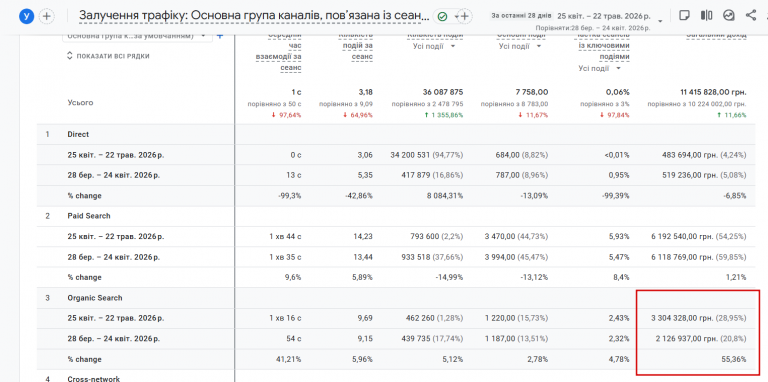Viewport: 768px width, 382px height.
Task: Click Paid Search key events "3 994,00 (45,47%)"
Action: tap(517, 257)
